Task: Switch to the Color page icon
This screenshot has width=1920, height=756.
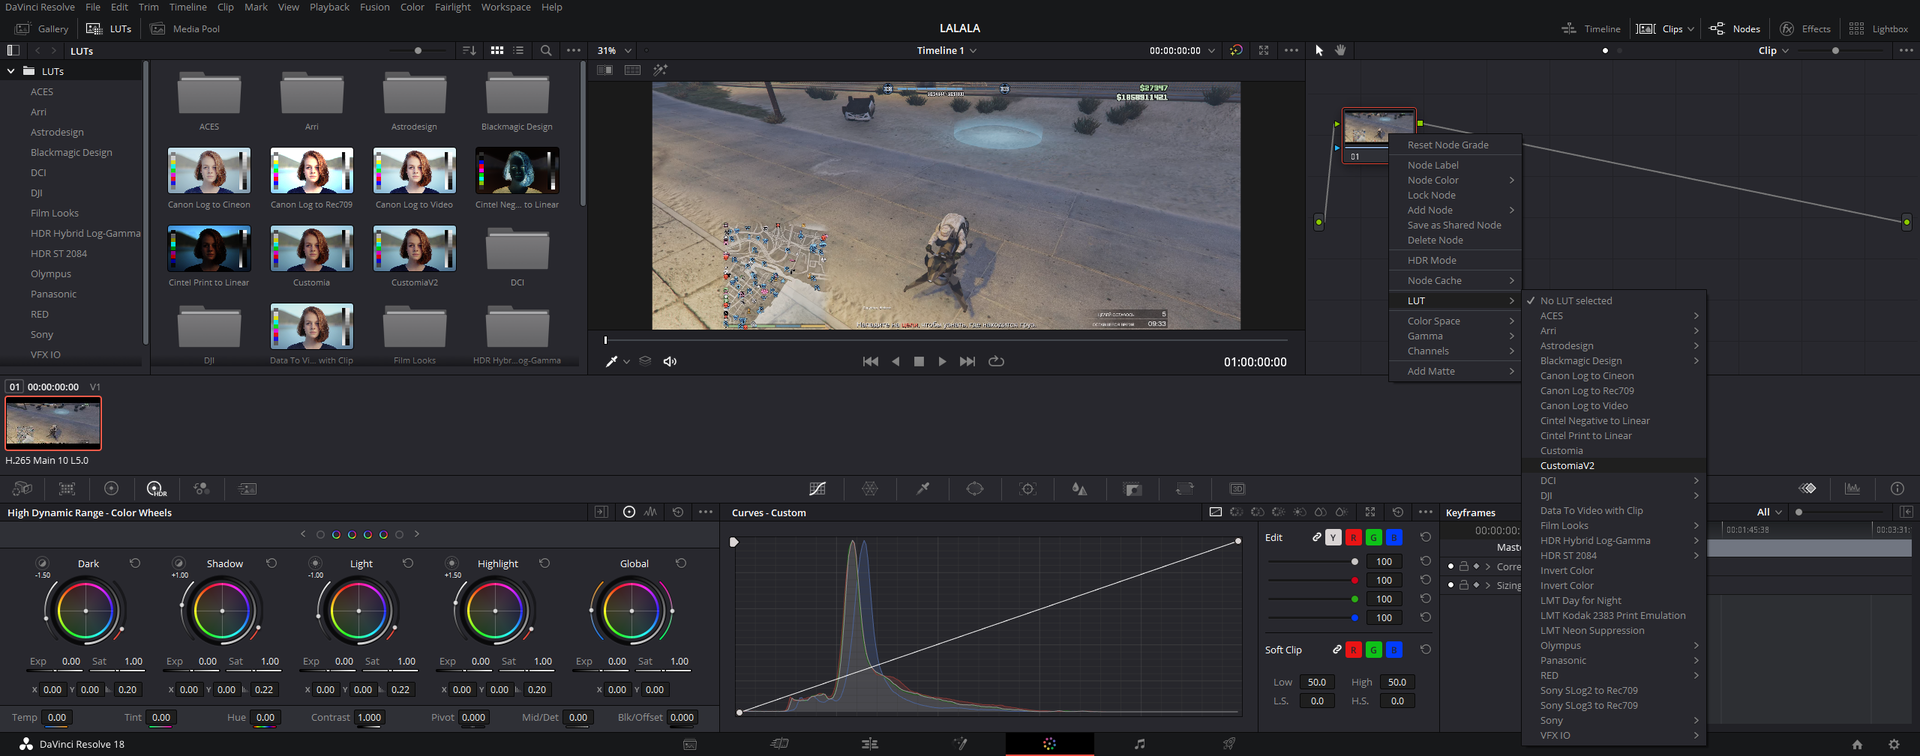Action: coord(1049,744)
